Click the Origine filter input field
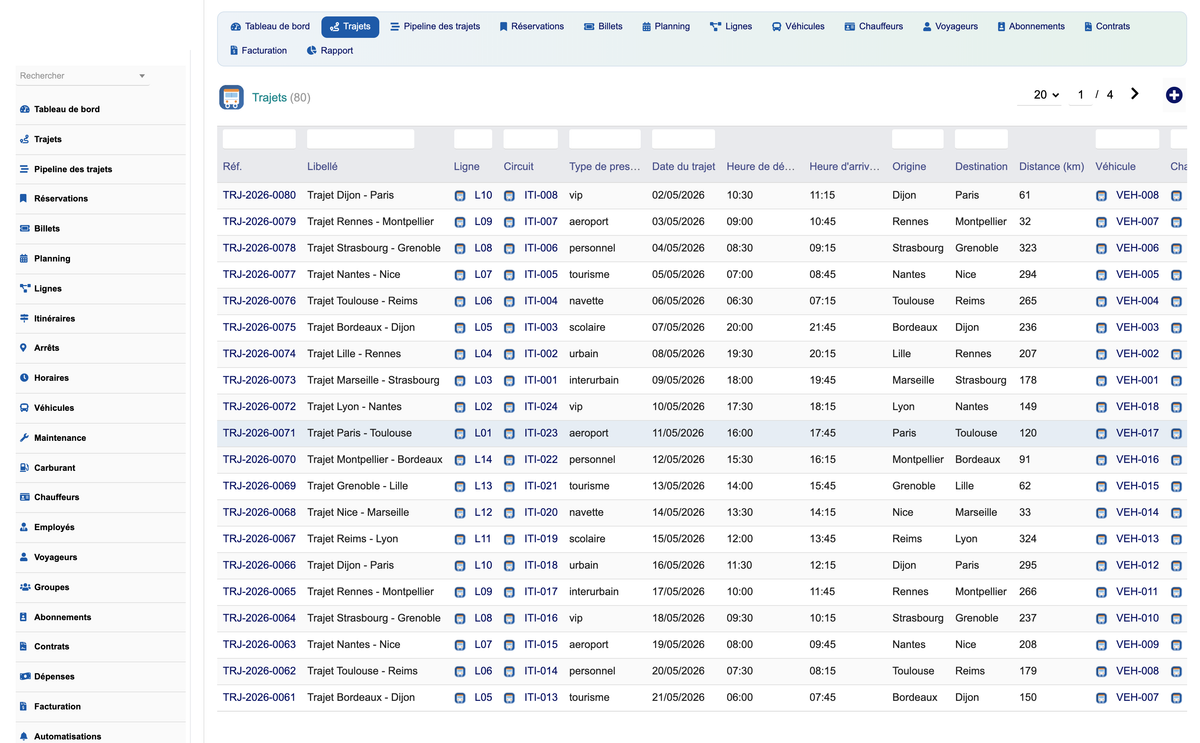The image size is (1200, 743). coord(917,139)
